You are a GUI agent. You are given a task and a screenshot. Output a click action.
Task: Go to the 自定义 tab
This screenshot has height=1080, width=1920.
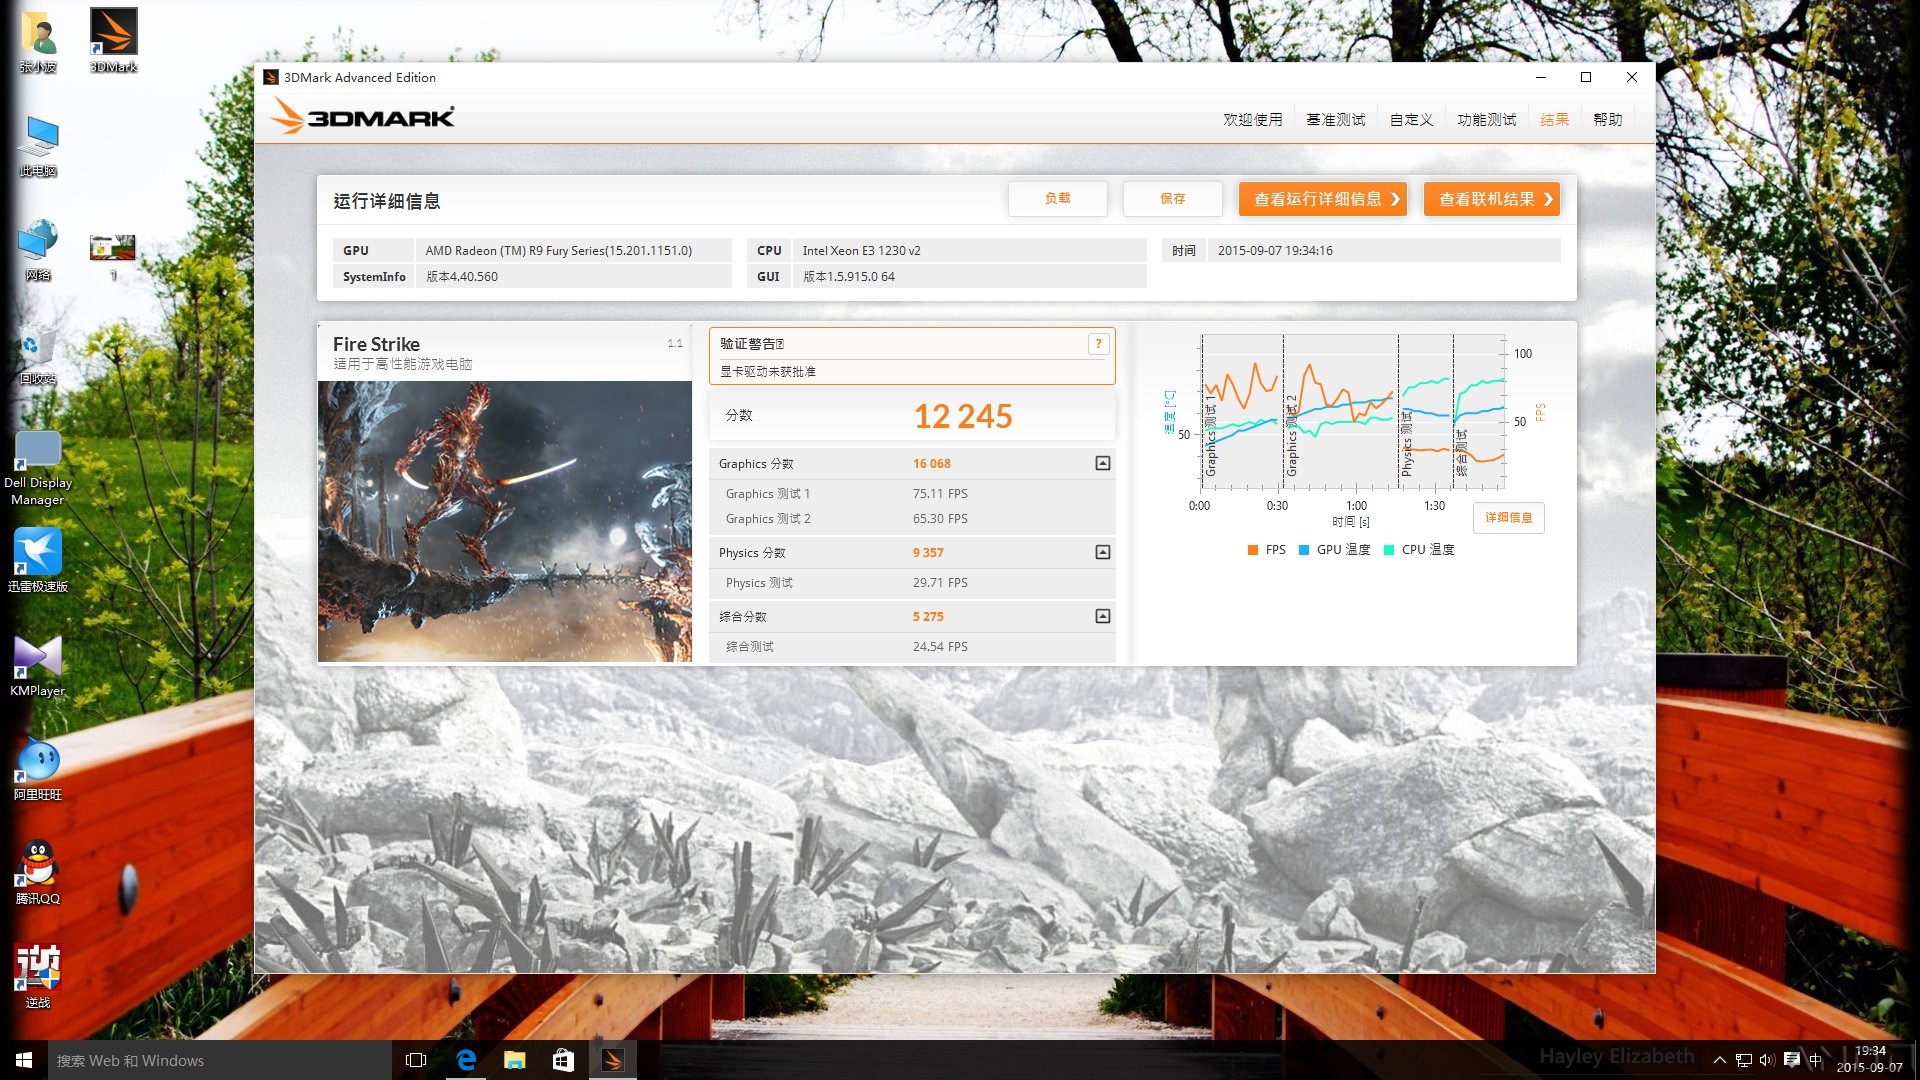point(1411,119)
